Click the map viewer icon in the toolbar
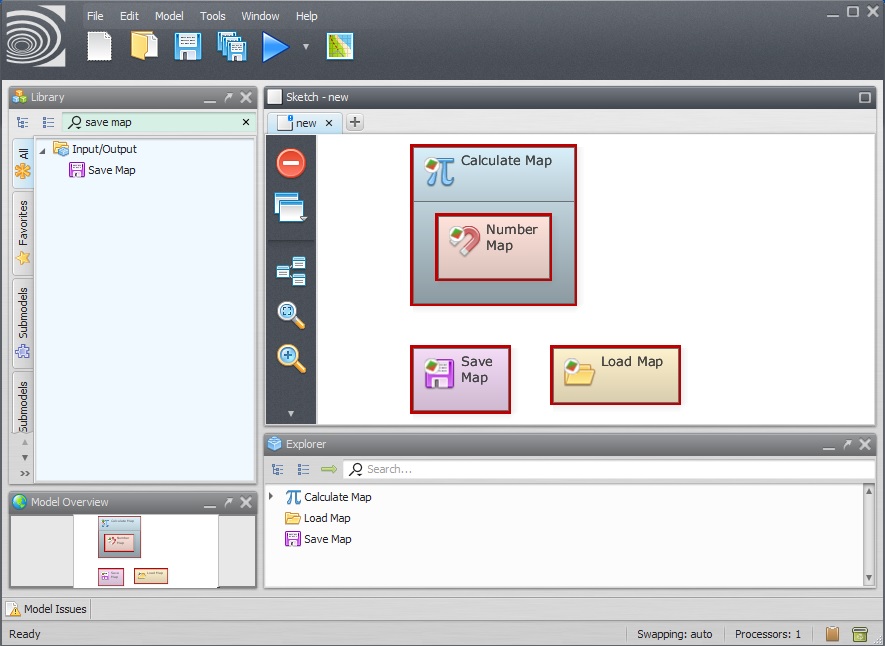Viewport: 885px width, 646px height. tap(340, 46)
